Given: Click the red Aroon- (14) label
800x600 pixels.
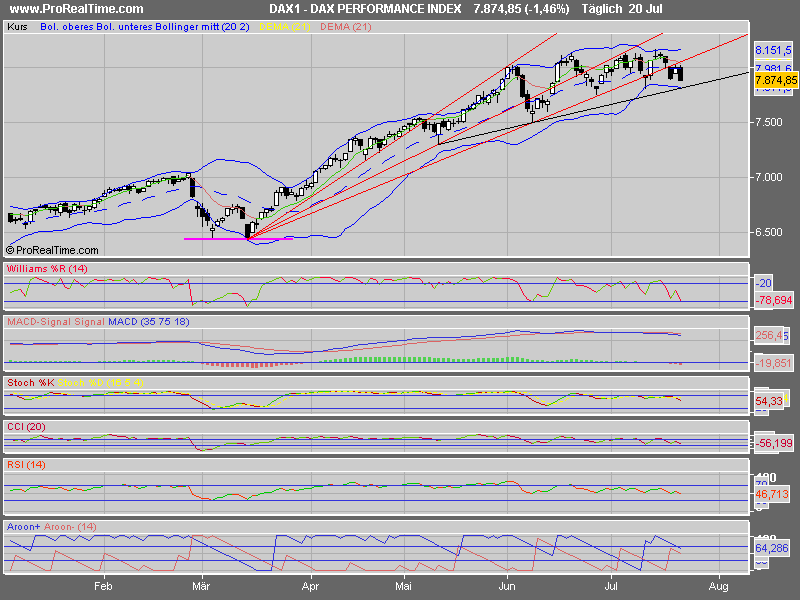Looking at the screenshot, I should click(70, 527).
